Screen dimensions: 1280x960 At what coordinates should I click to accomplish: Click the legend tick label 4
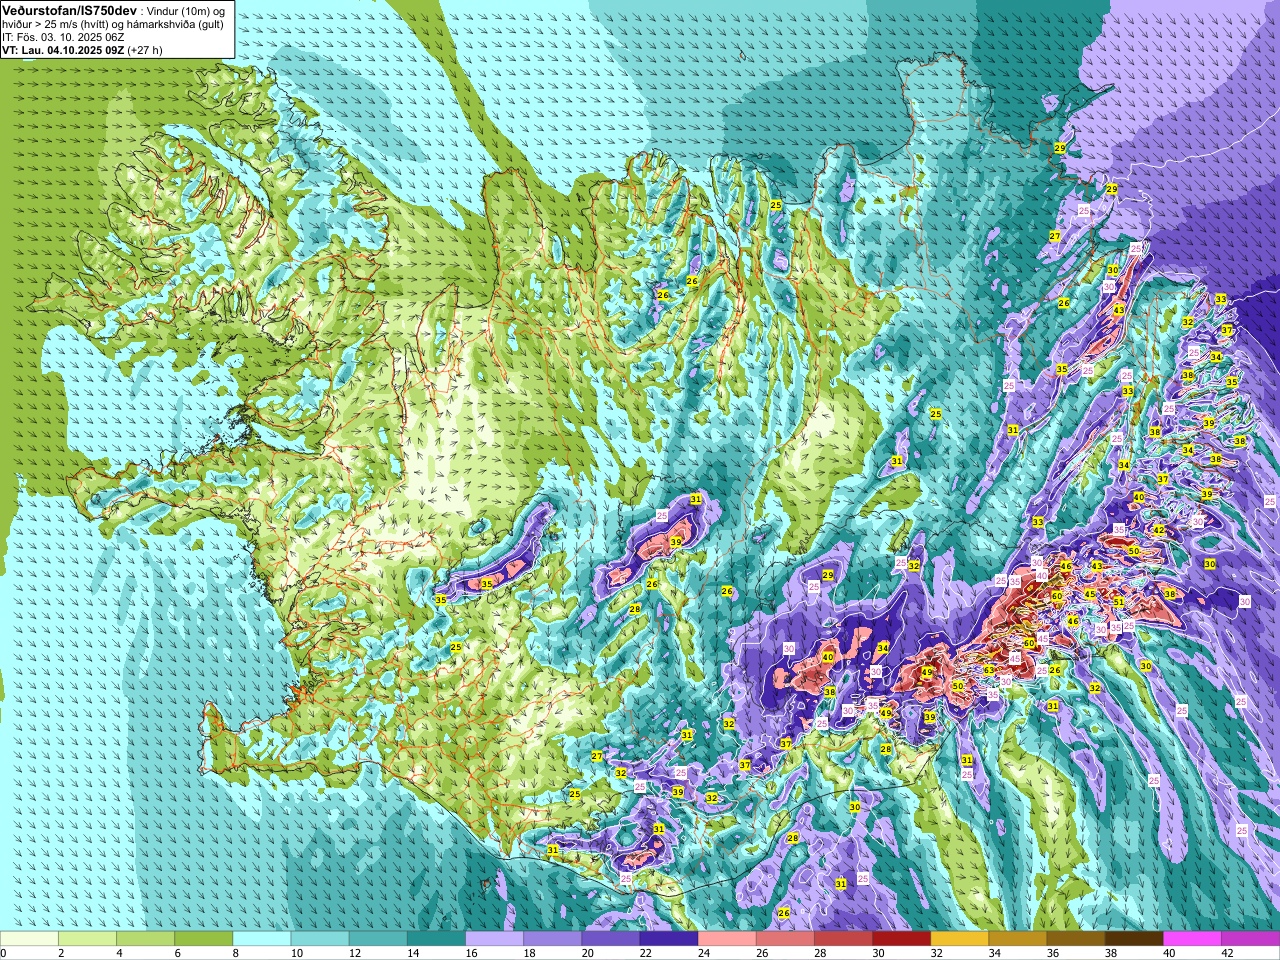[x=118, y=953]
